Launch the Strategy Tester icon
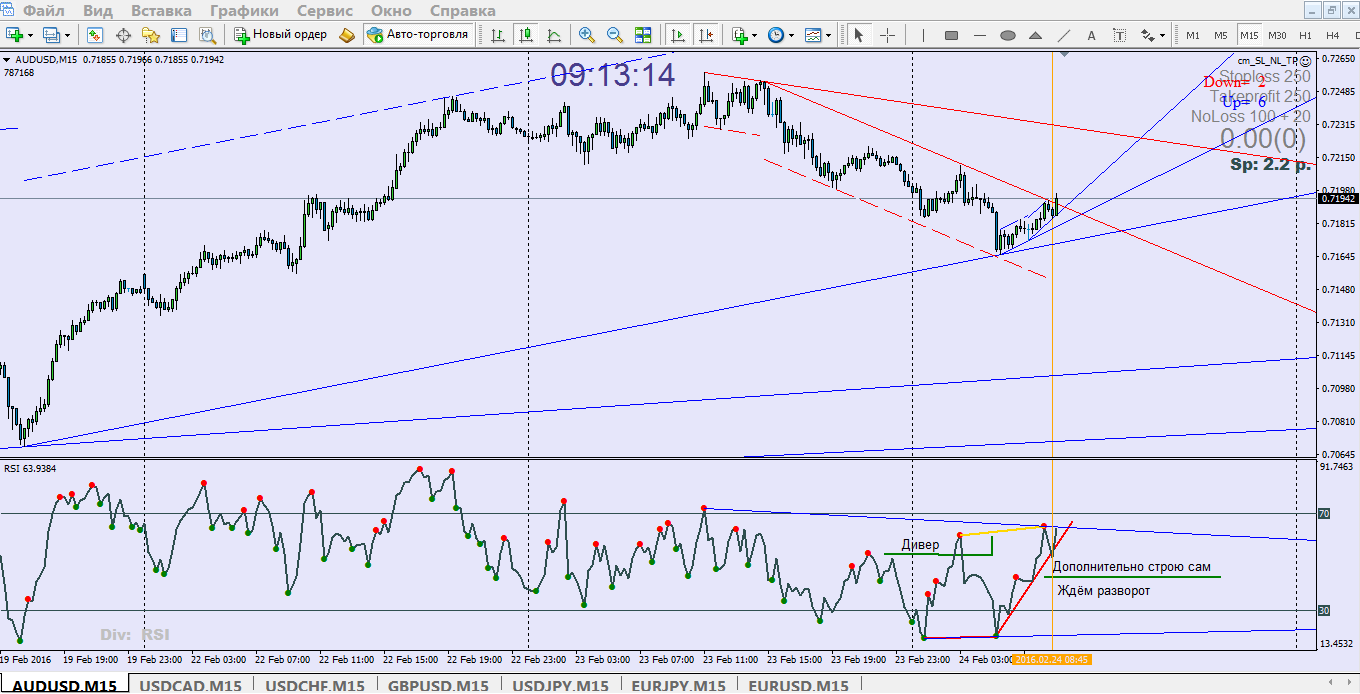This screenshot has height=694, width=1360. coord(207,35)
